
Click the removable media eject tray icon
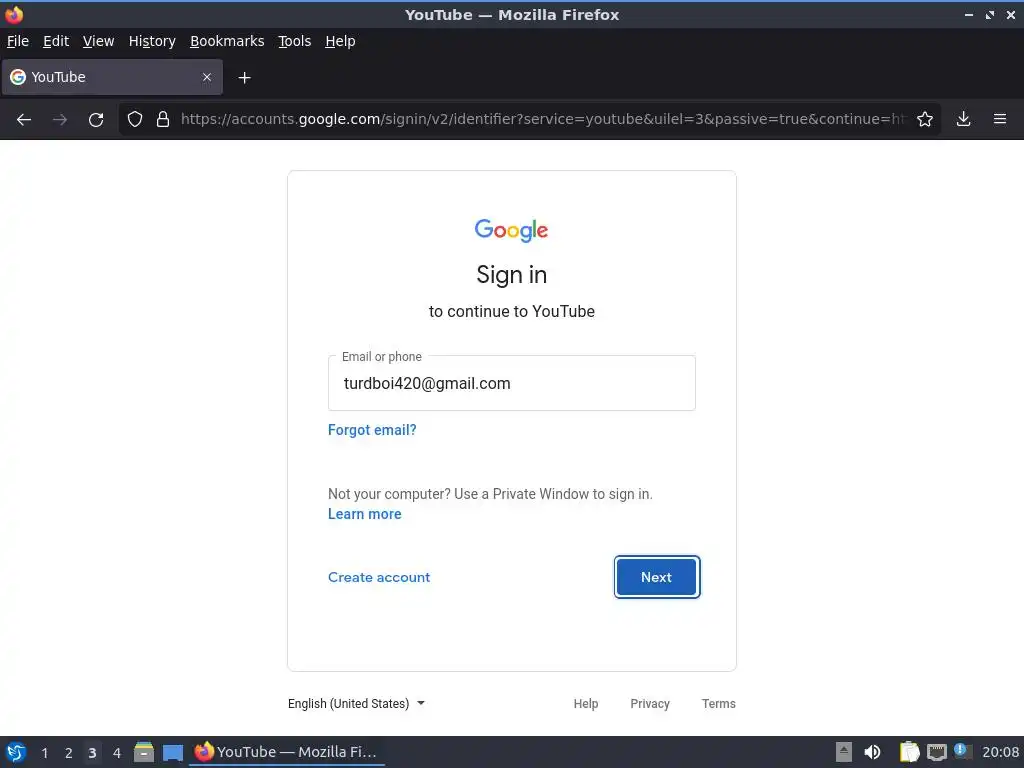point(844,752)
